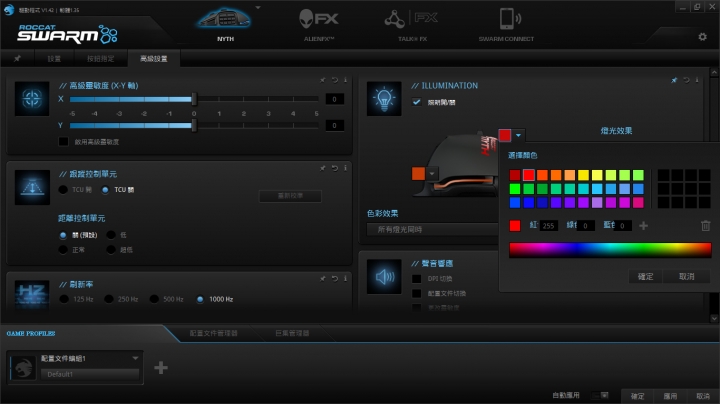Viewport: 720px width, 404px height.
Task: Click the Default1 profile slot
Action: point(90,374)
